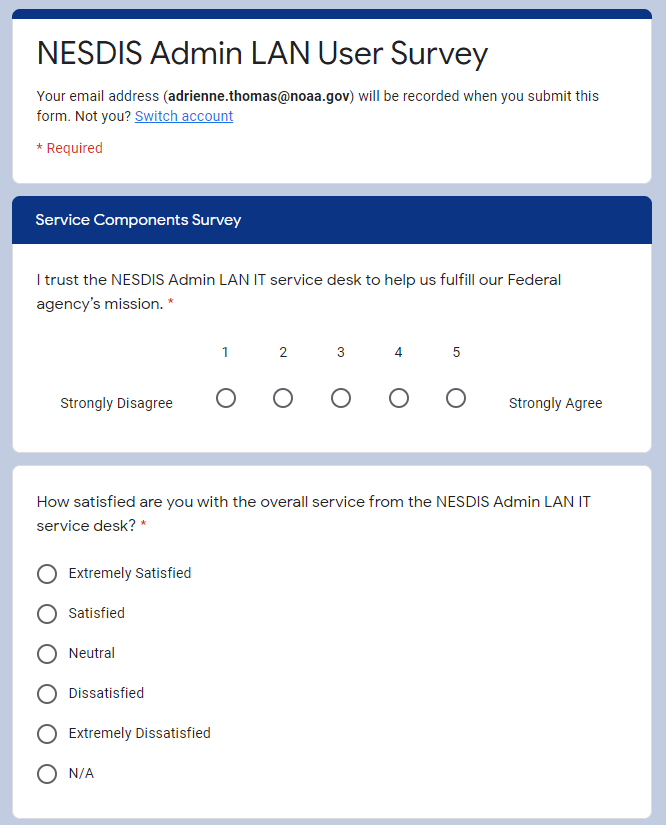Mark the N/A radio option
This screenshot has height=825, width=666.
coord(47,774)
